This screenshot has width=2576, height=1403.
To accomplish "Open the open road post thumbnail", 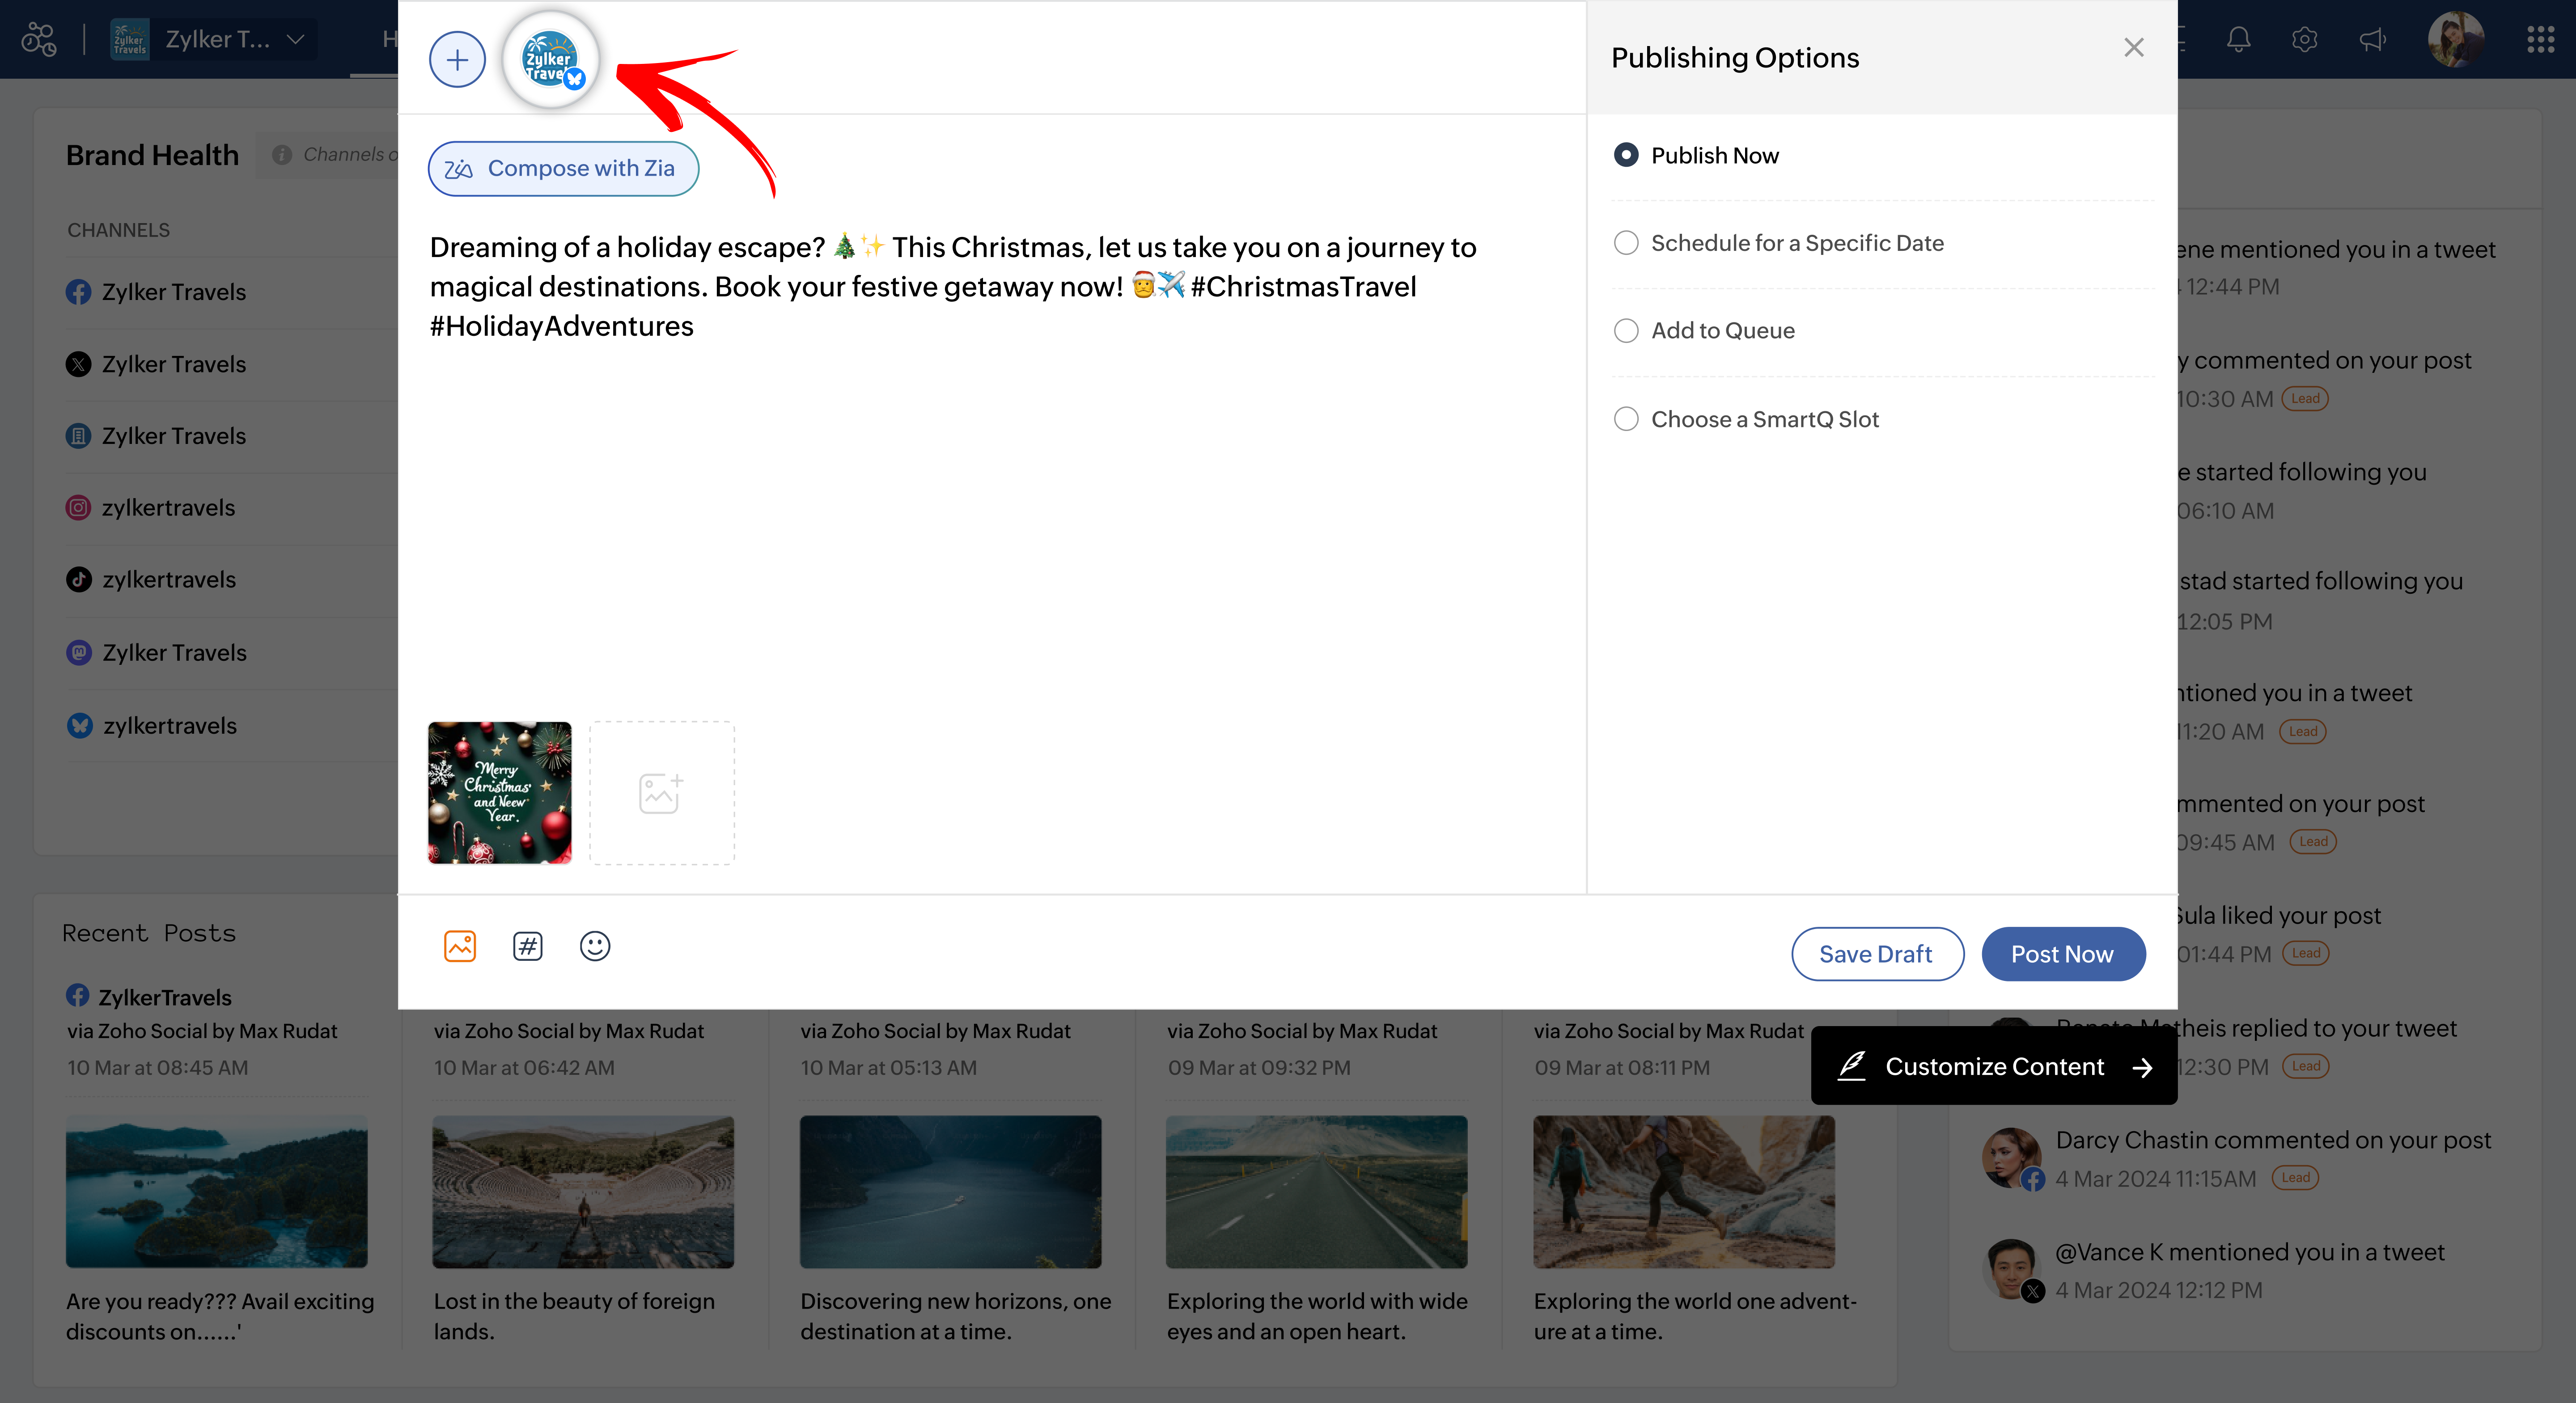I will pos(1317,1192).
